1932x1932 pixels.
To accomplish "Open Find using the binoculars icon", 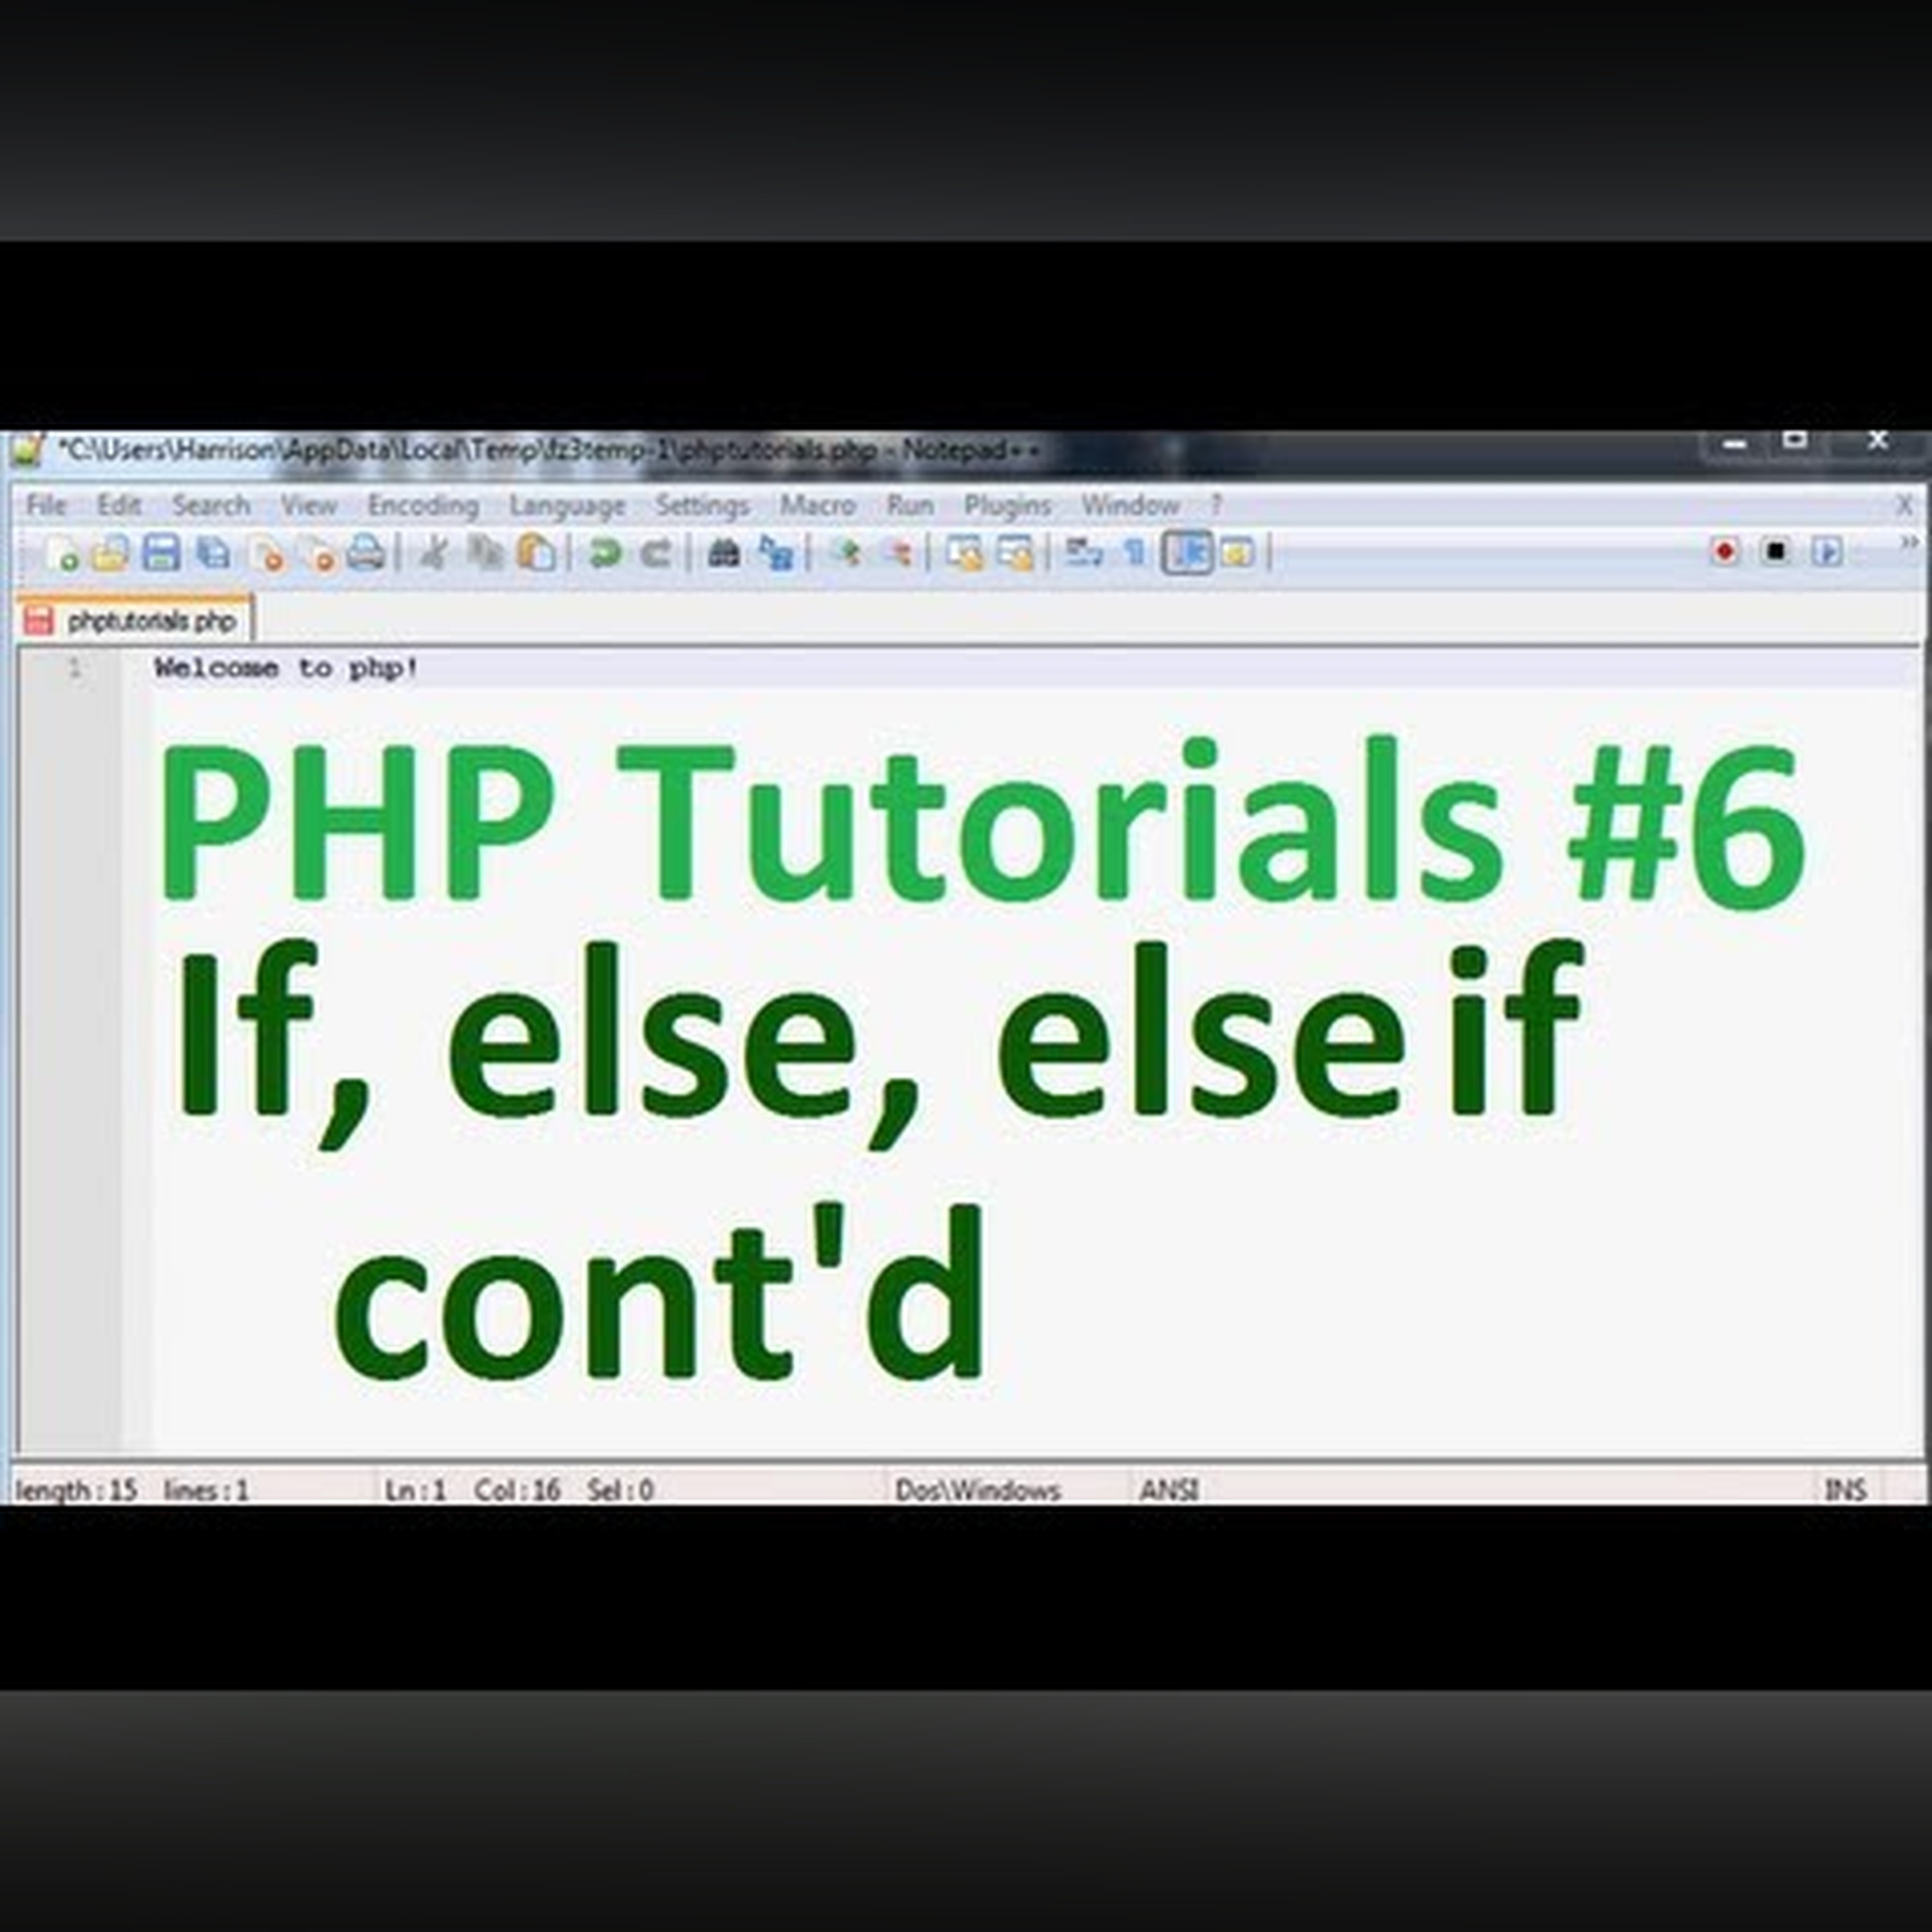I will [723, 553].
